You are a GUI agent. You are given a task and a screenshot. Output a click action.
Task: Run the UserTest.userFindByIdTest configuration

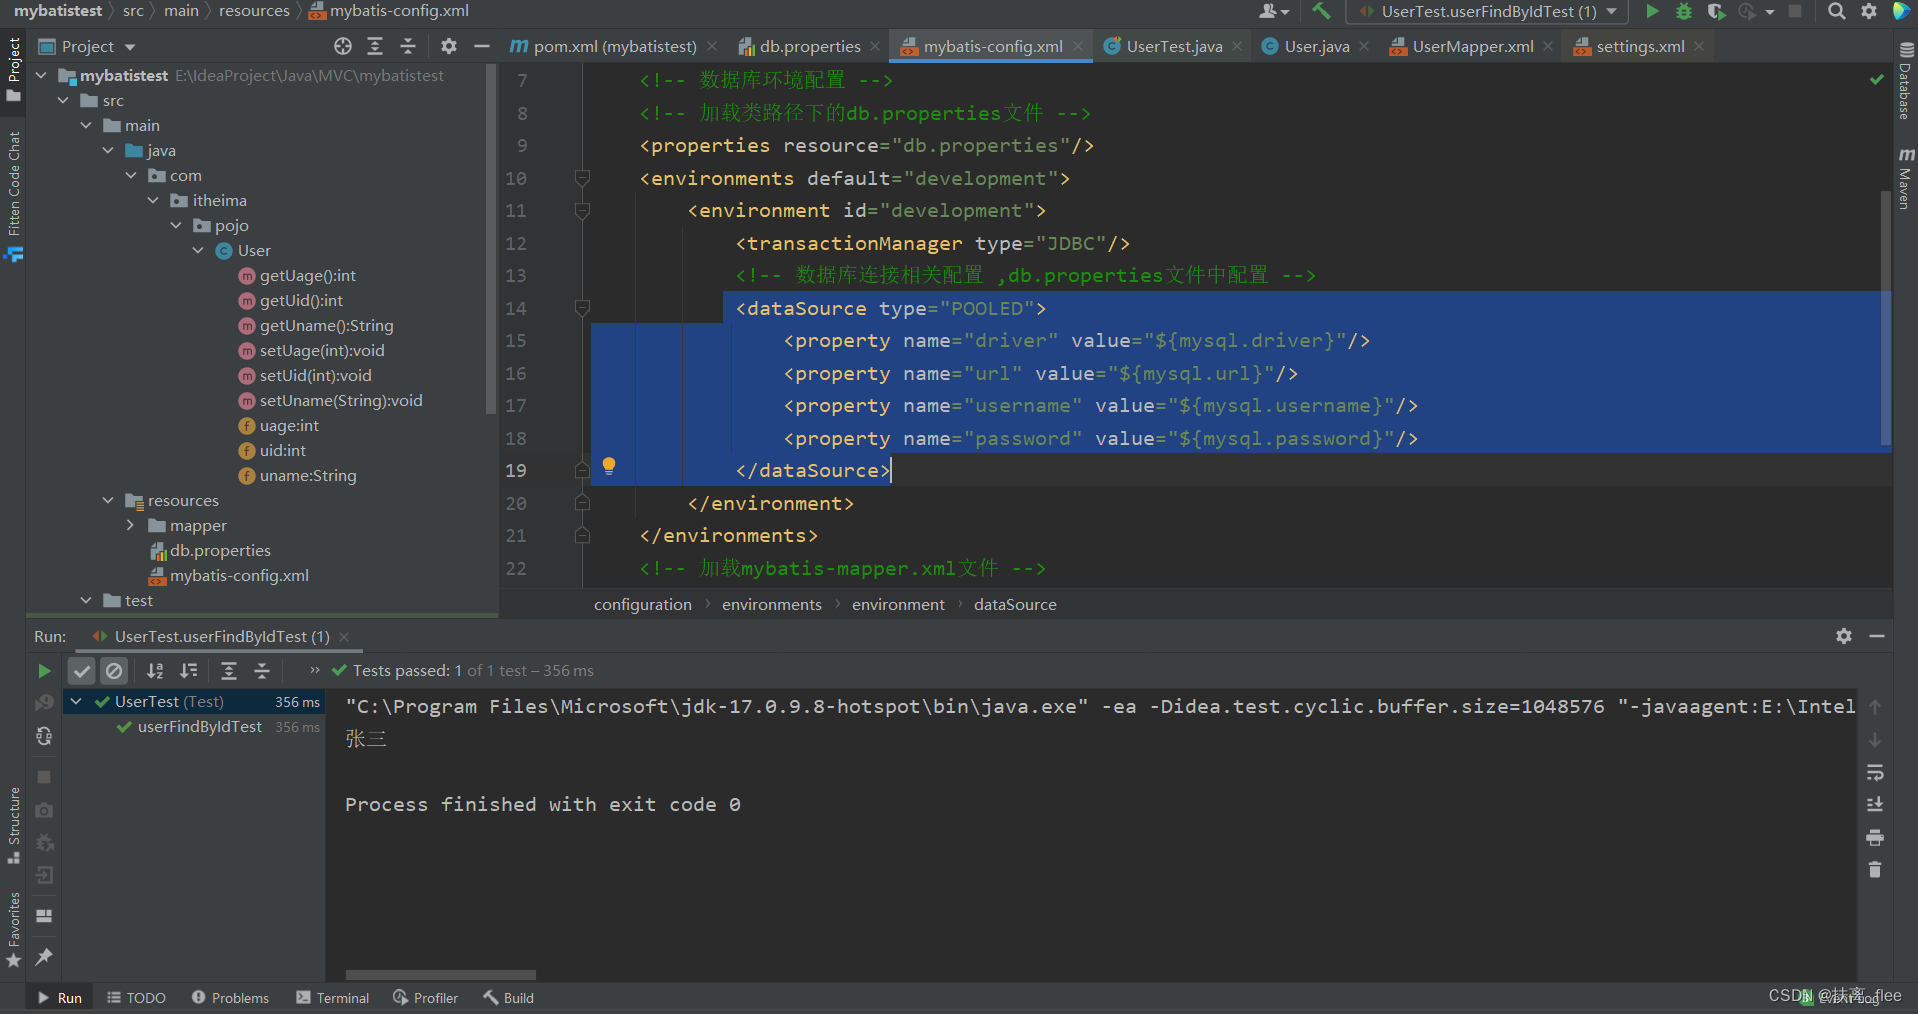1652,11
